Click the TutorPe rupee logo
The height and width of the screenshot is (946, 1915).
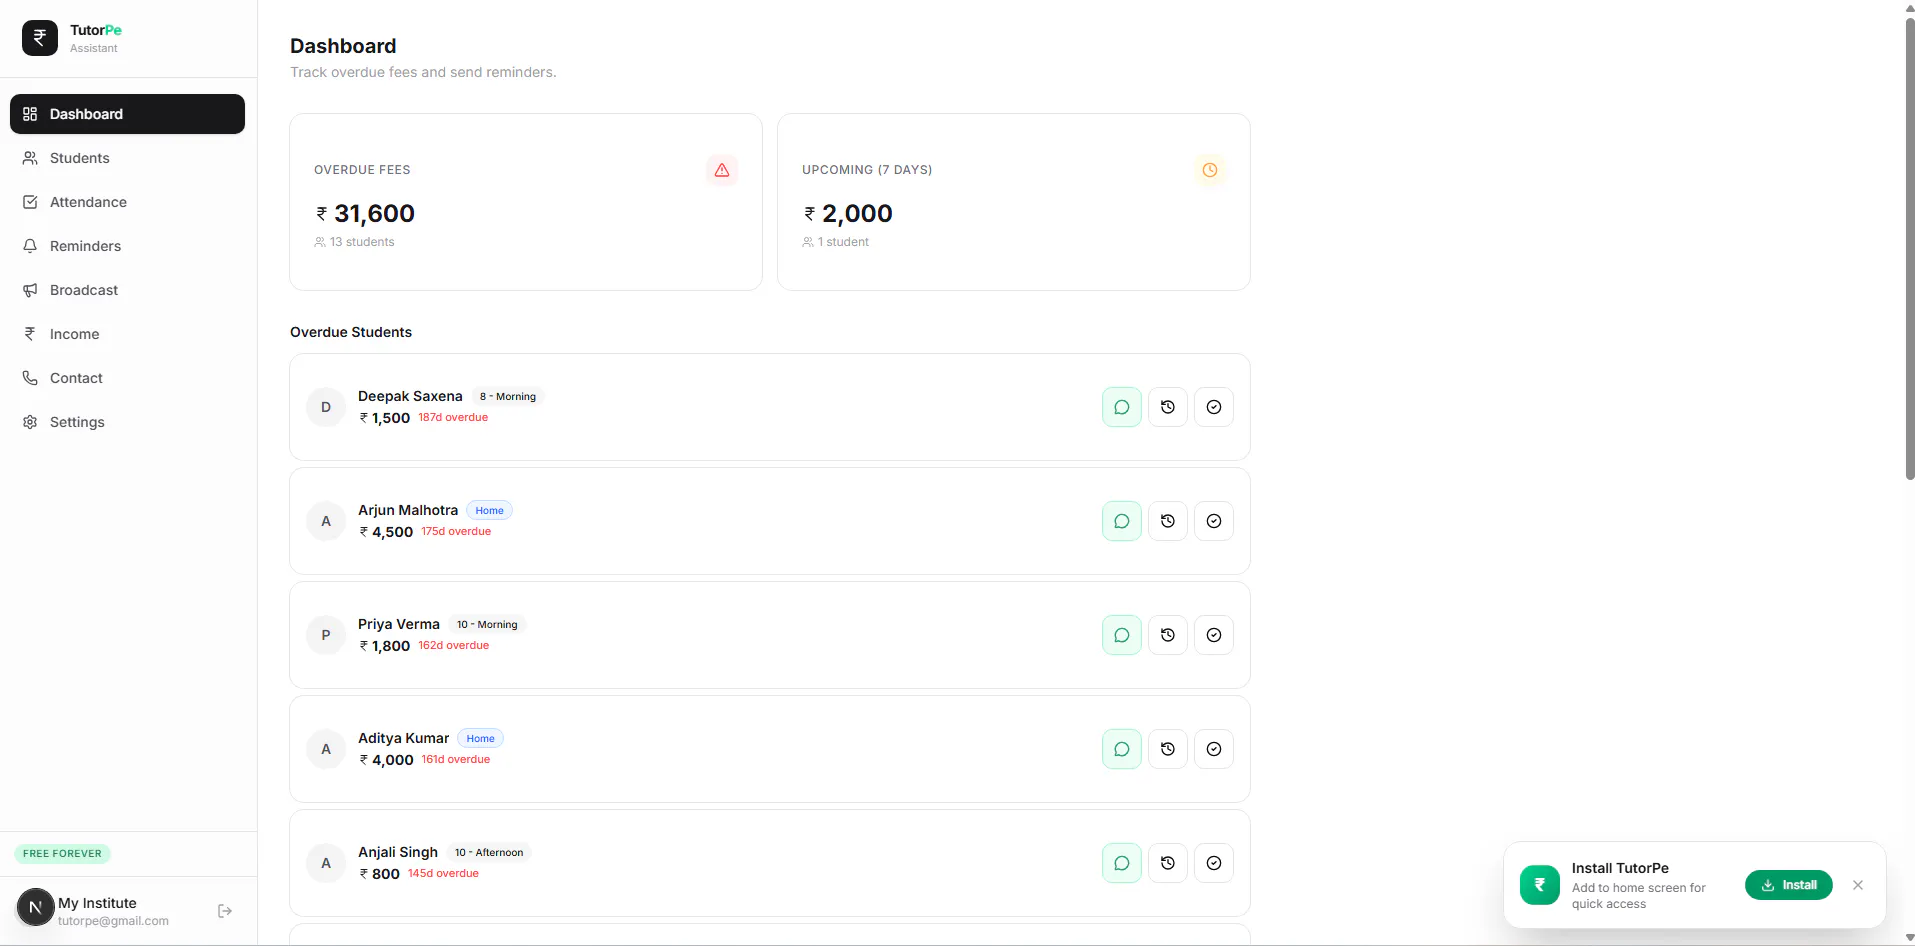coord(40,38)
